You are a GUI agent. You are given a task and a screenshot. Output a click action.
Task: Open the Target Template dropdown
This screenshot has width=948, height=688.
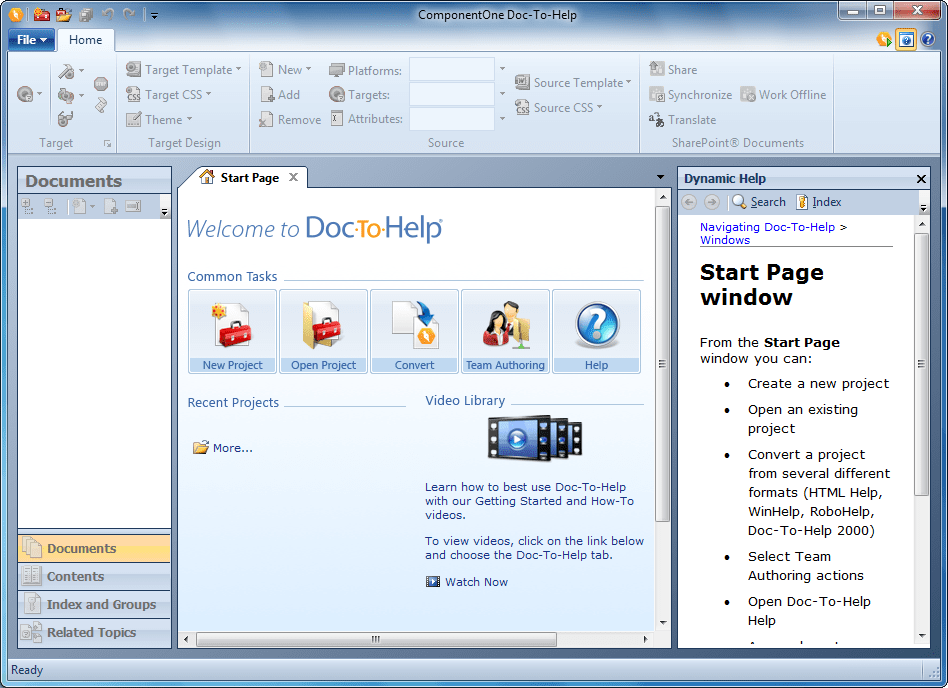pyautogui.click(x=184, y=70)
